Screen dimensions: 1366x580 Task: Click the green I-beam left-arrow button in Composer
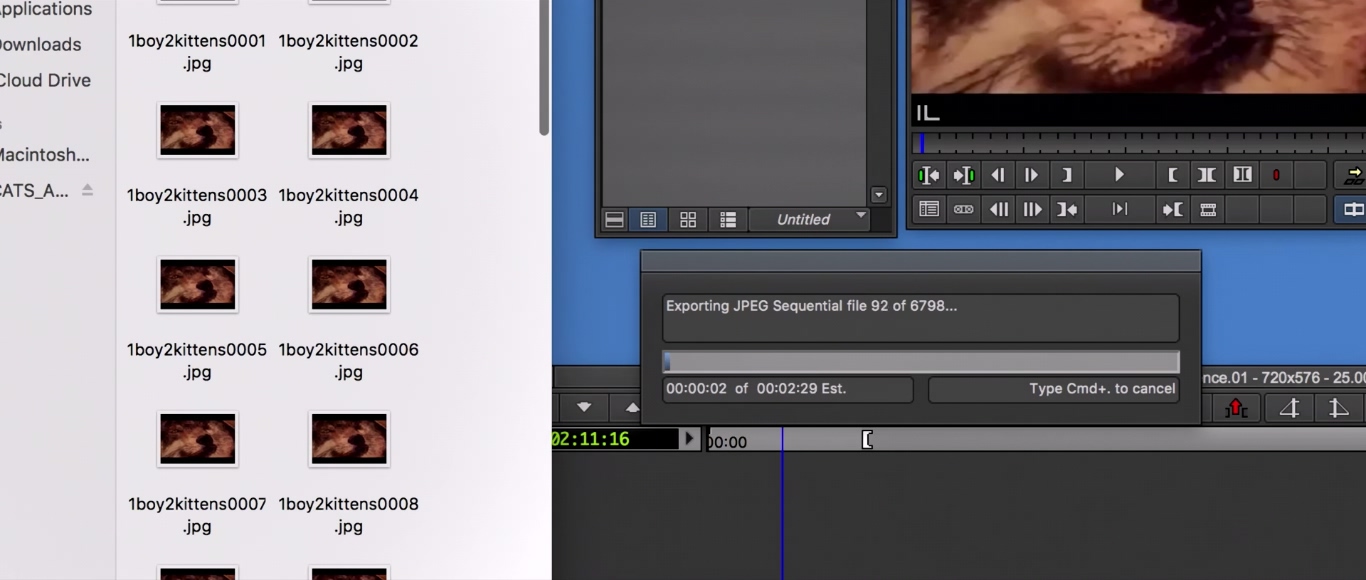tap(929, 175)
